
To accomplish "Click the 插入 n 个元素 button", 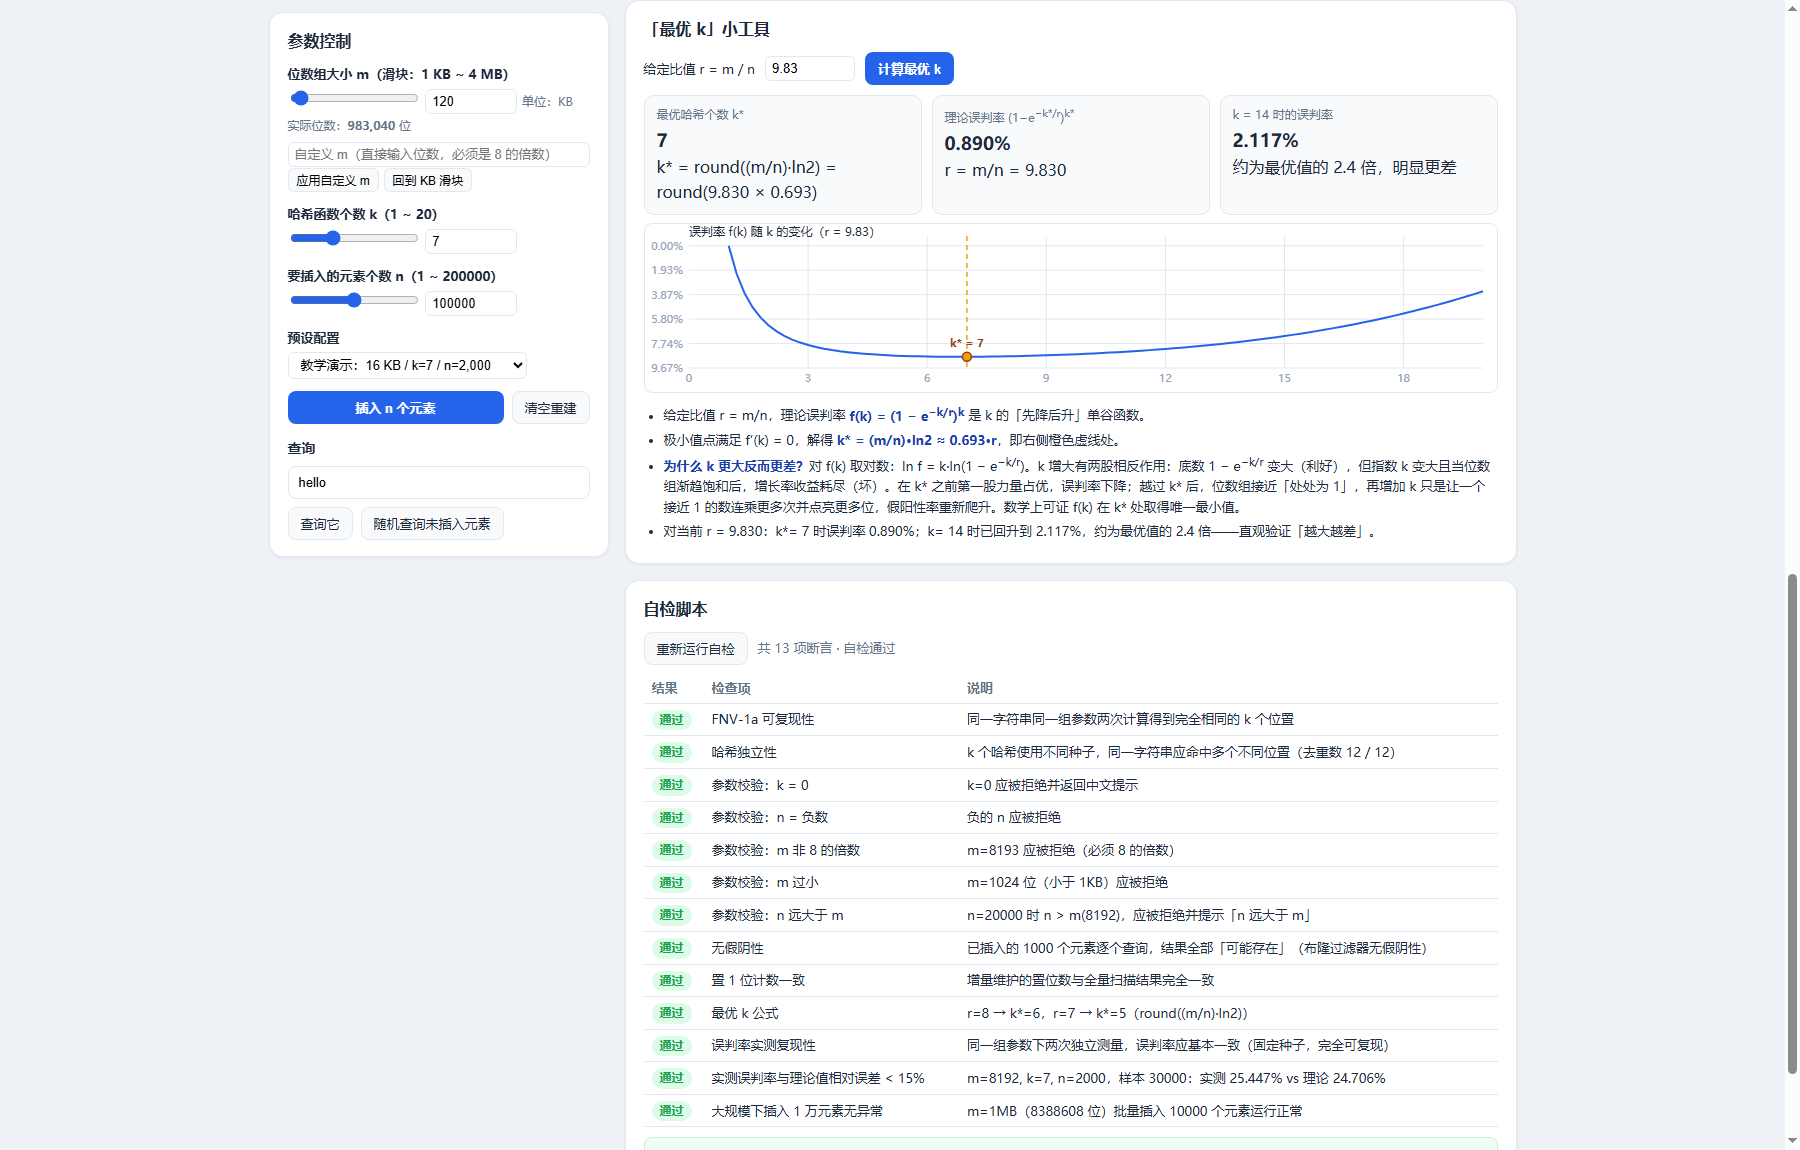I will click(396, 408).
